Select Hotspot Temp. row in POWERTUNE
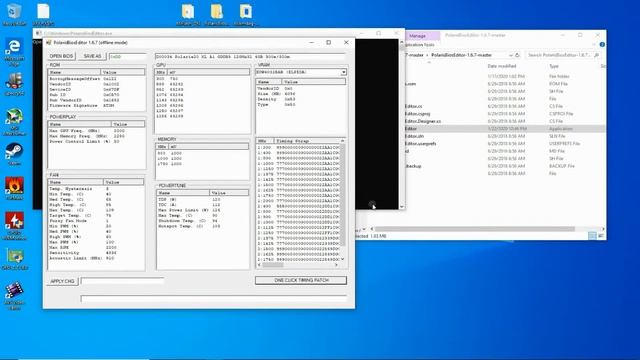This screenshot has height=360, width=640. pos(203,226)
